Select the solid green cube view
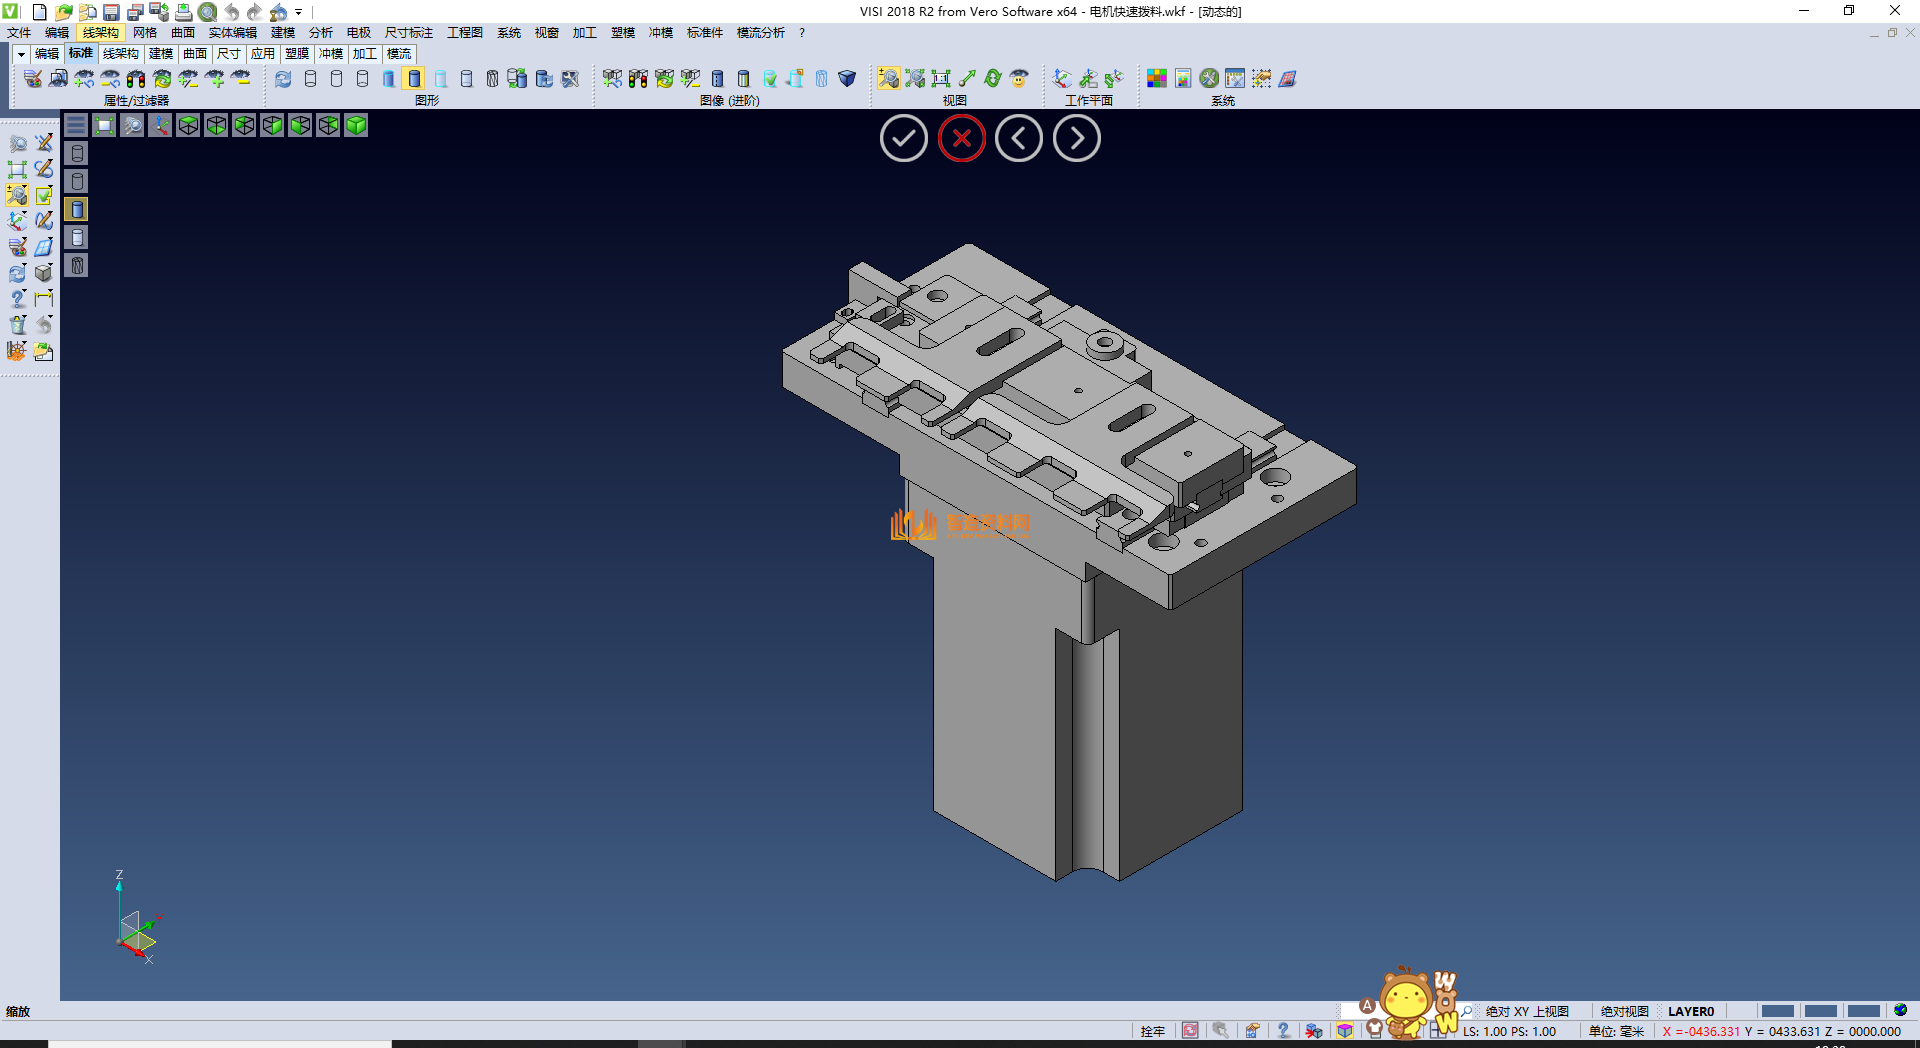The height and width of the screenshot is (1048, 1920). pyautogui.click(x=356, y=125)
